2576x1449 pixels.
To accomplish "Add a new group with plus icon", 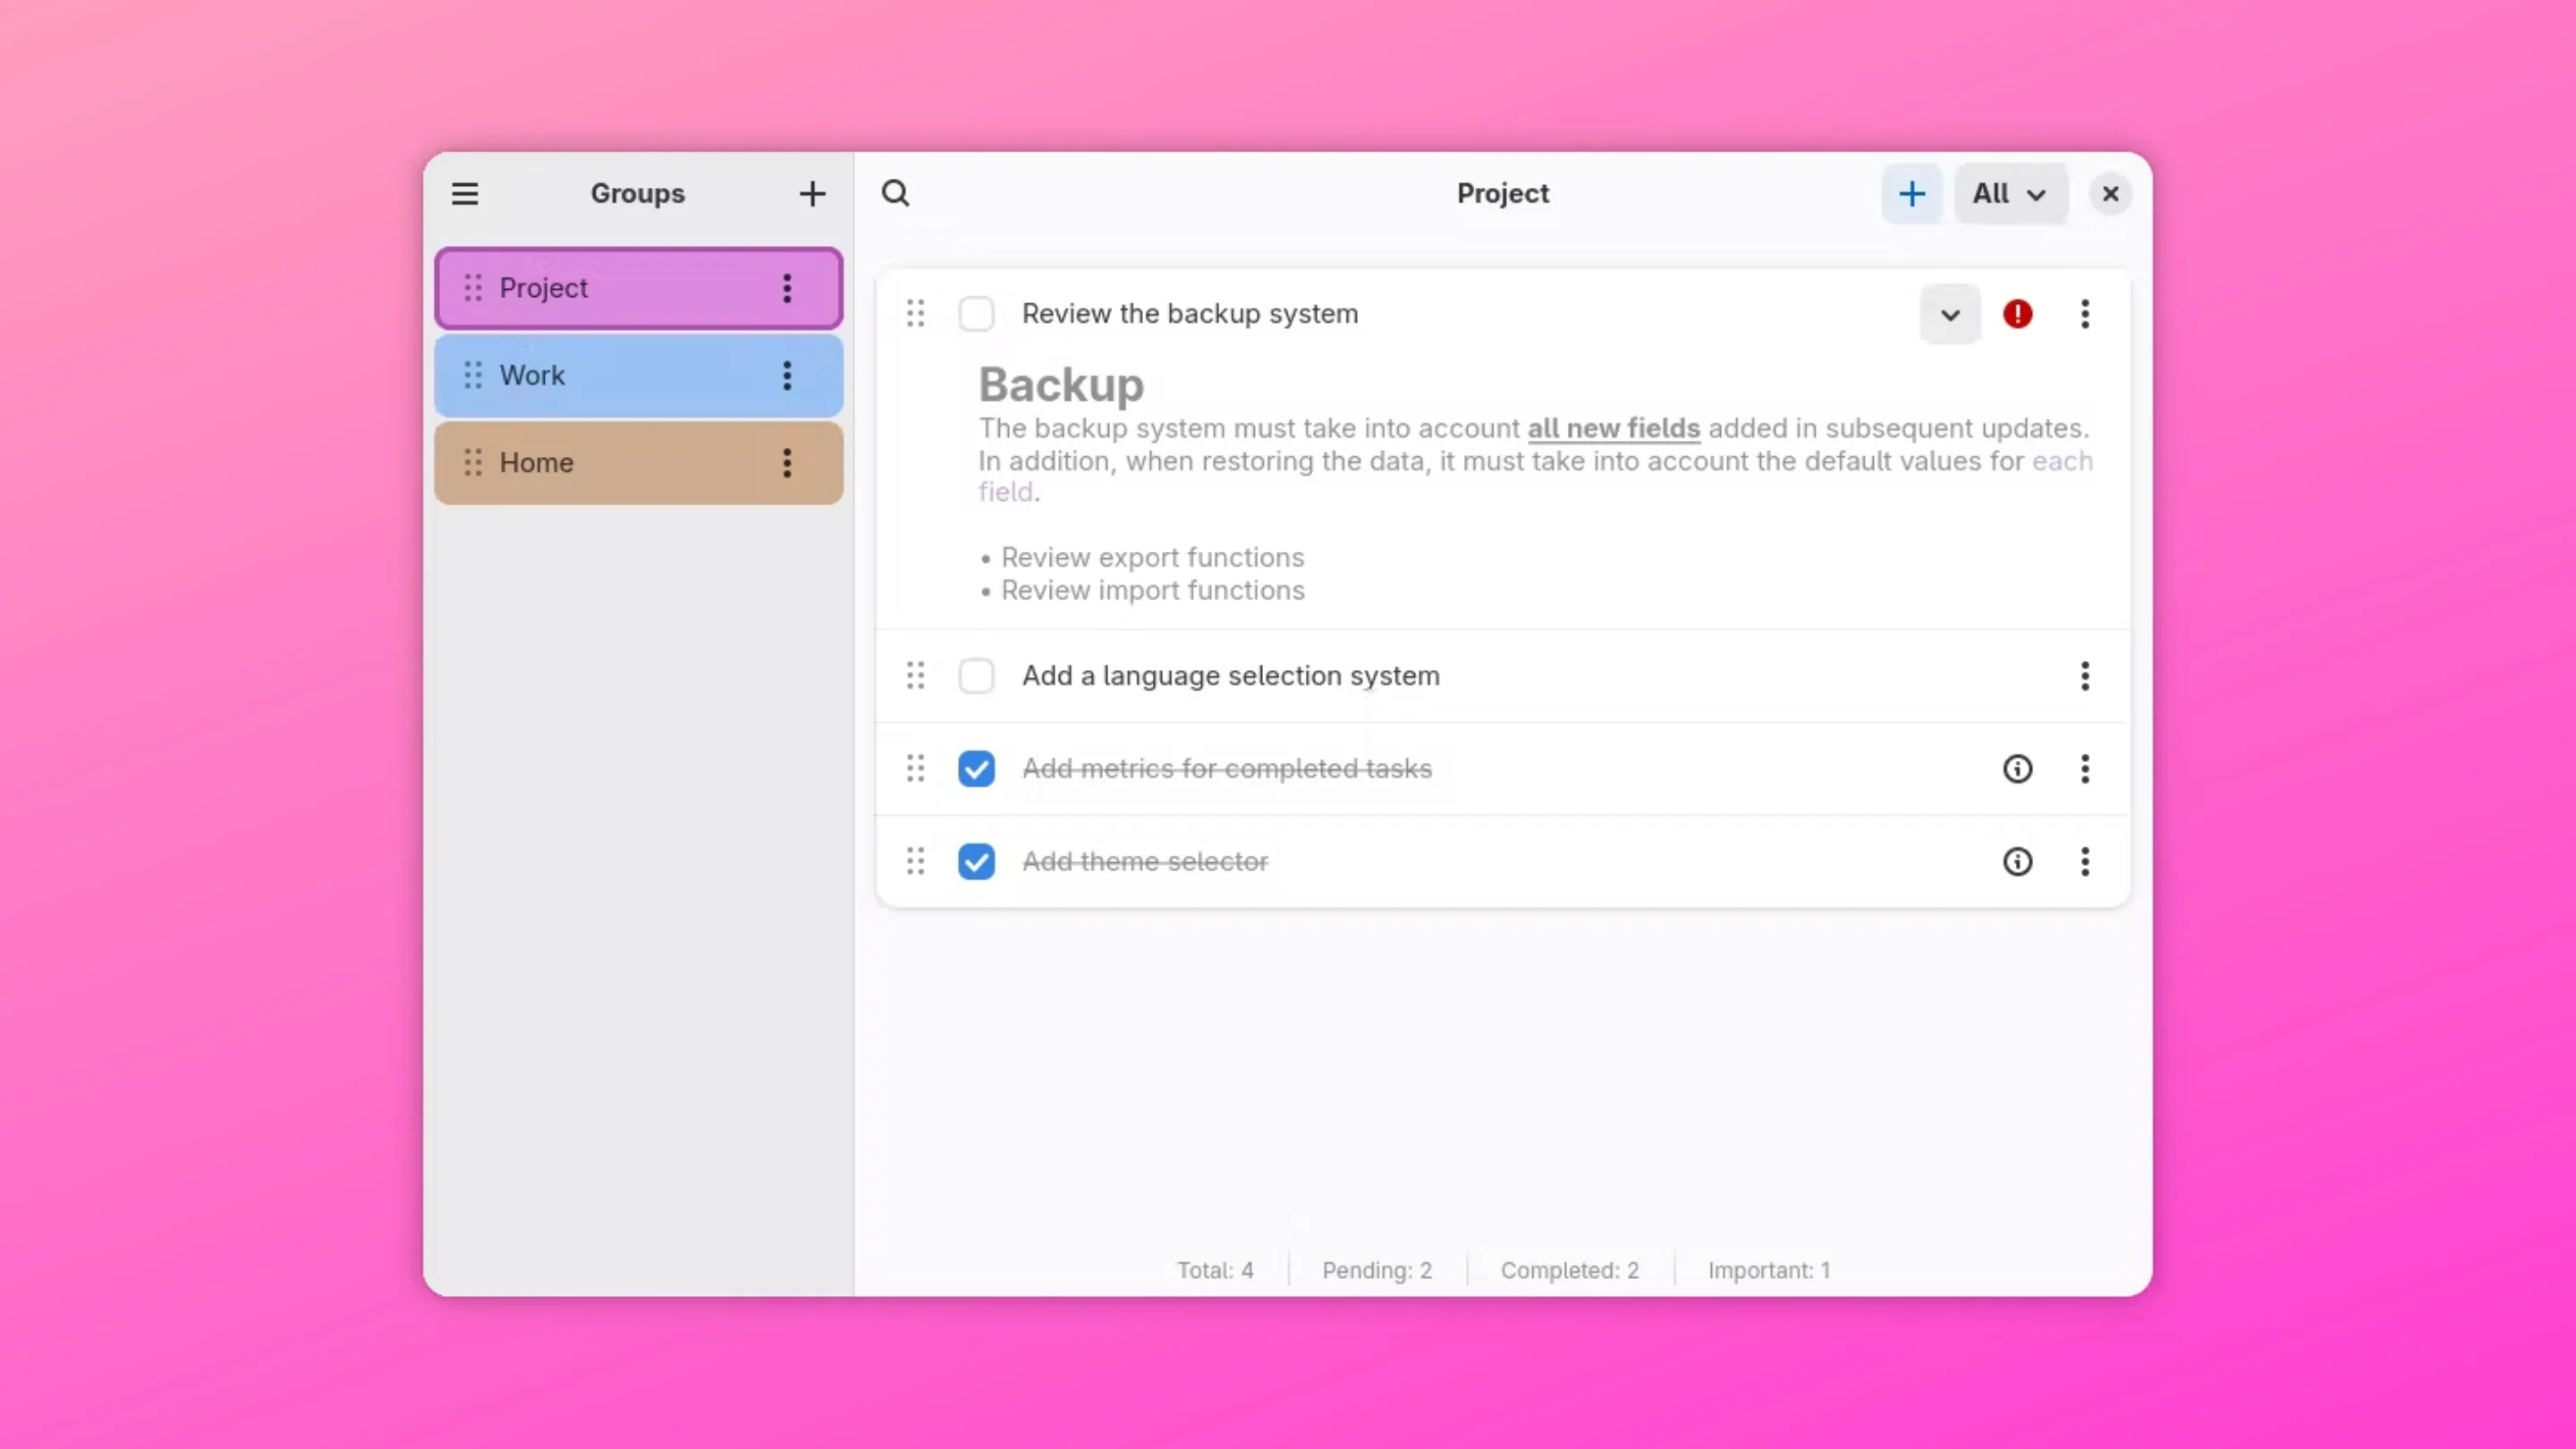I will coord(812,193).
